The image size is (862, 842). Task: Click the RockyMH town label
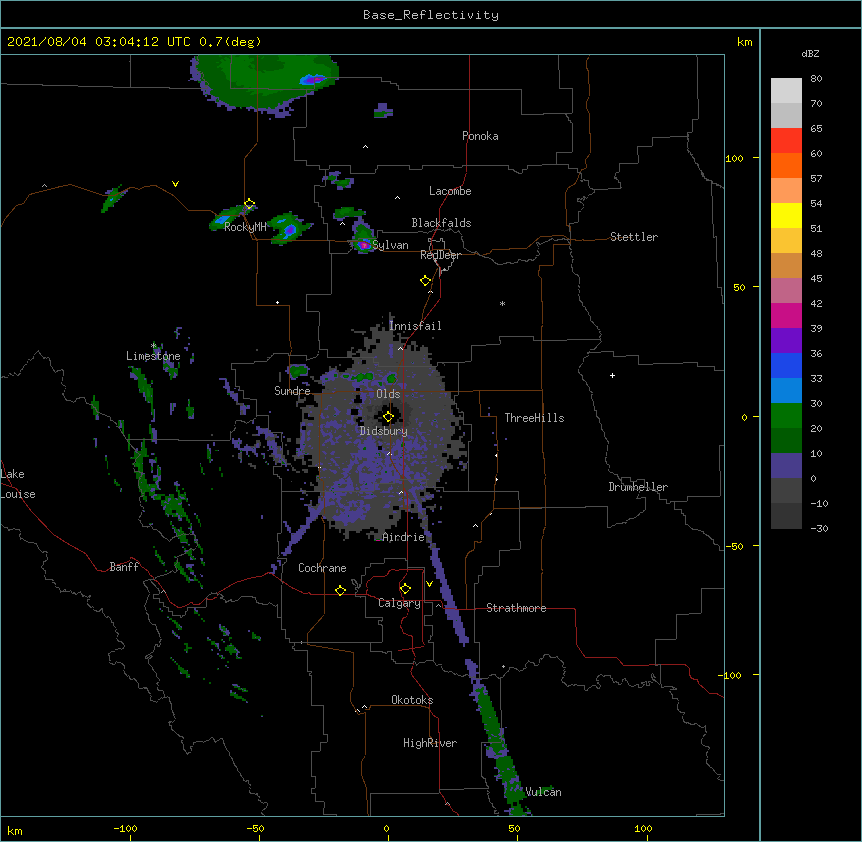(245, 227)
